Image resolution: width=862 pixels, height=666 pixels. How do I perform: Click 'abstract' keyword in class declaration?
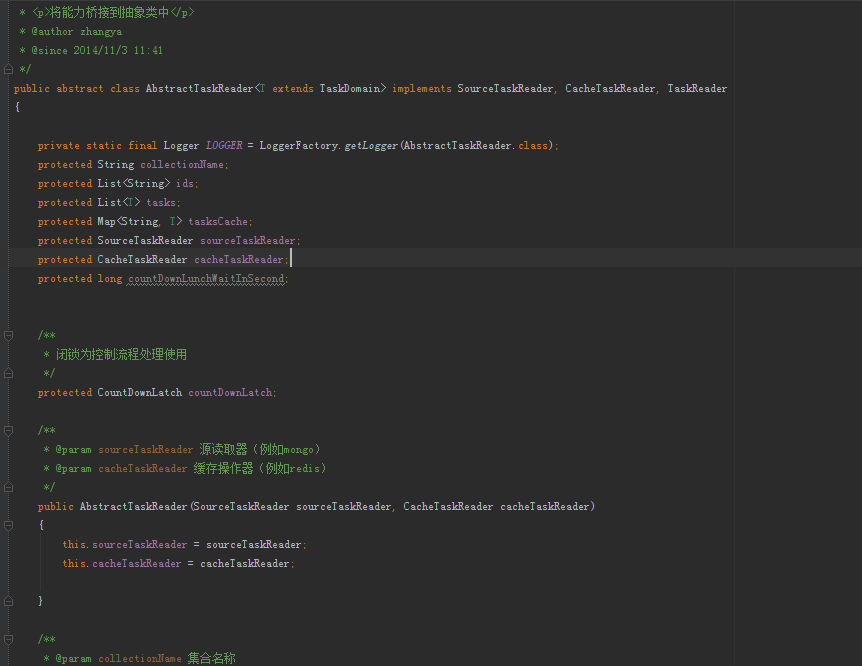pyautogui.click(x=80, y=89)
